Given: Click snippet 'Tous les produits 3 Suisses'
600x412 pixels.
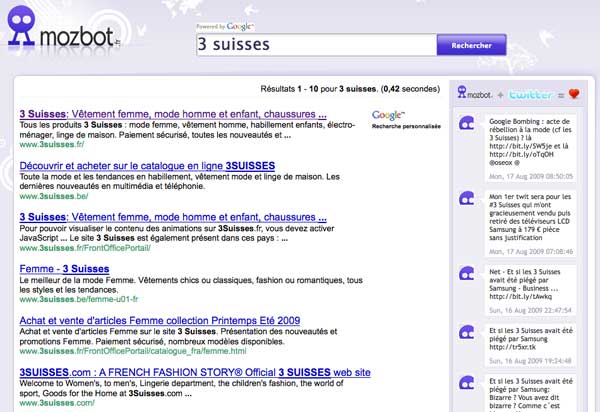Looking at the screenshot, I should click(x=188, y=130).
